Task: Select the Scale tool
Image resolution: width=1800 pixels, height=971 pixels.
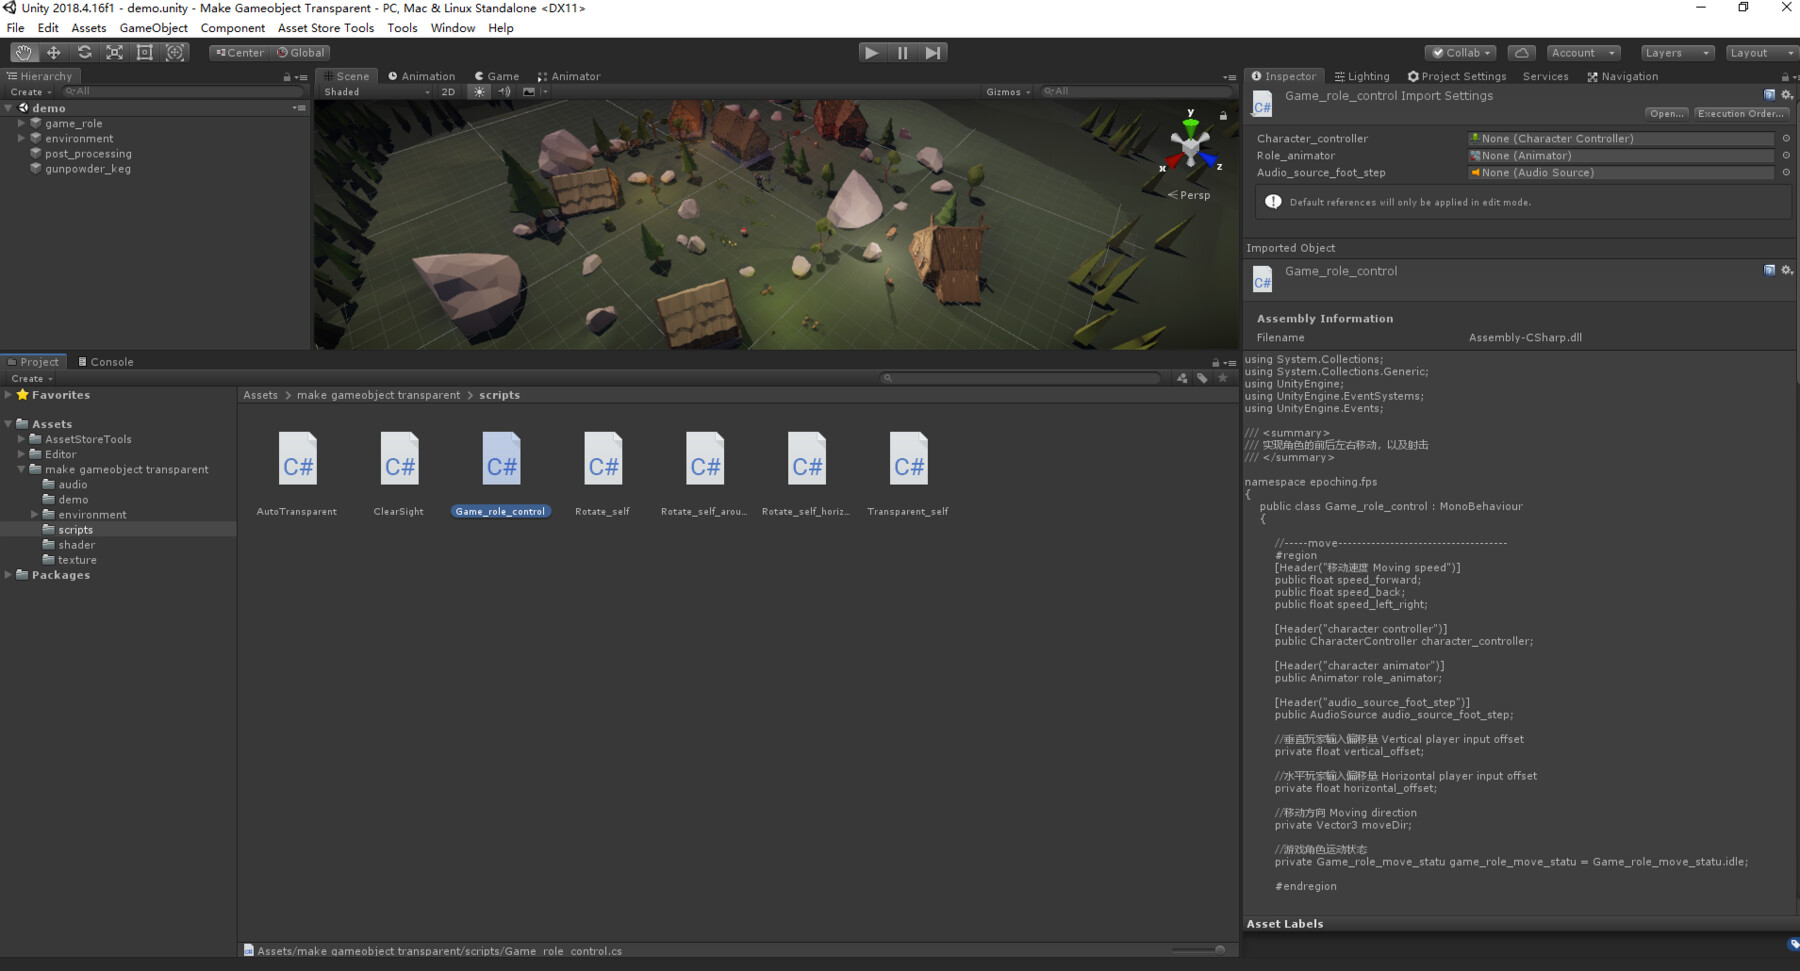Action: pos(114,52)
